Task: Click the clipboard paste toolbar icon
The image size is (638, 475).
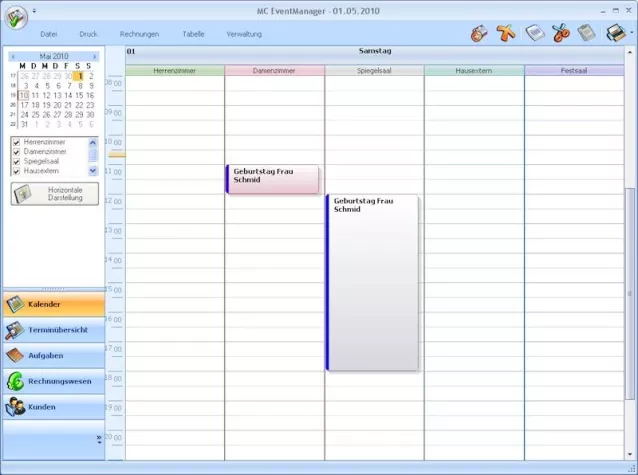Action: pyautogui.click(x=587, y=33)
